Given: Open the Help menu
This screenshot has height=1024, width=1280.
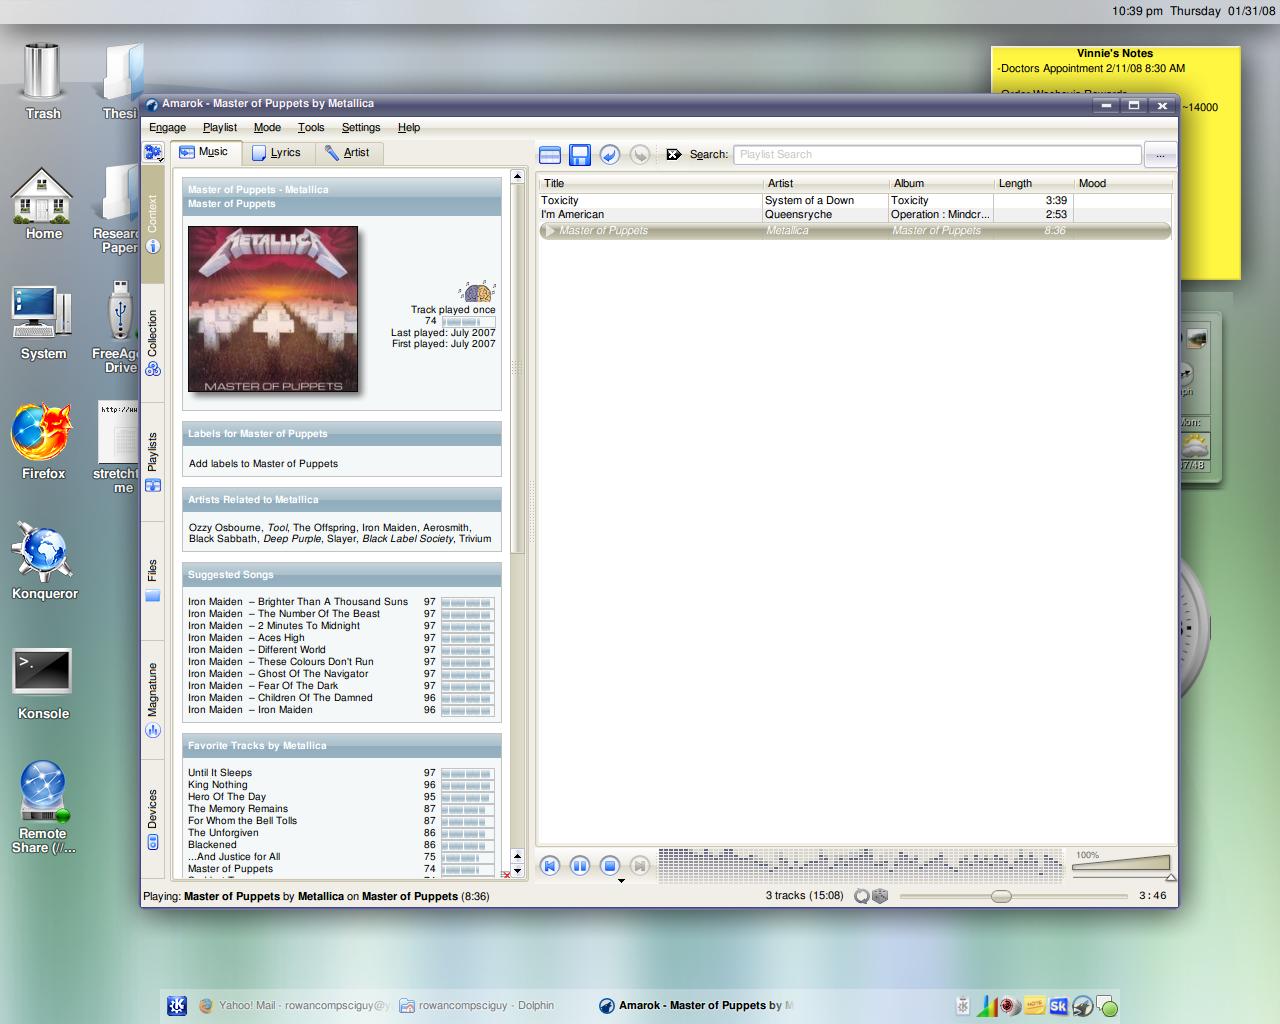Looking at the screenshot, I should (409, 127).
